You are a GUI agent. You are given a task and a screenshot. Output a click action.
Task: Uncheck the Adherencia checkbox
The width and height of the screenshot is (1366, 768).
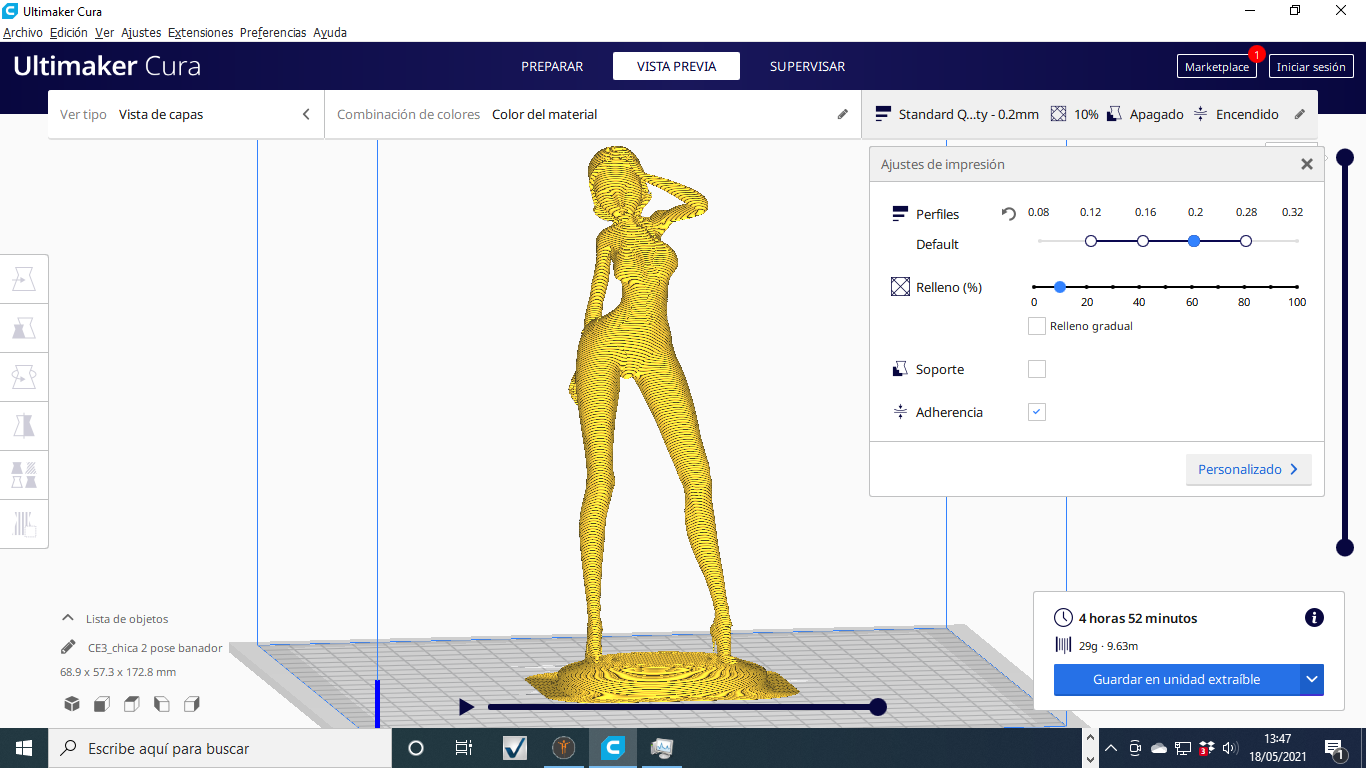(1037, 412)
